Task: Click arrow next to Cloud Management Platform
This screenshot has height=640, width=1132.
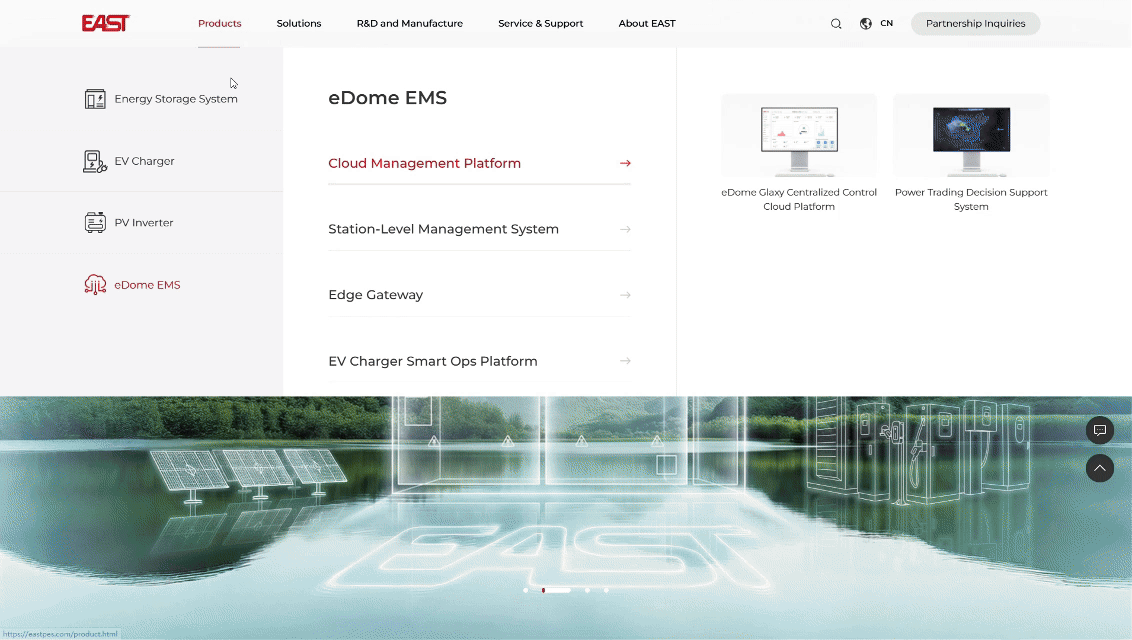Action: (625, 163)
